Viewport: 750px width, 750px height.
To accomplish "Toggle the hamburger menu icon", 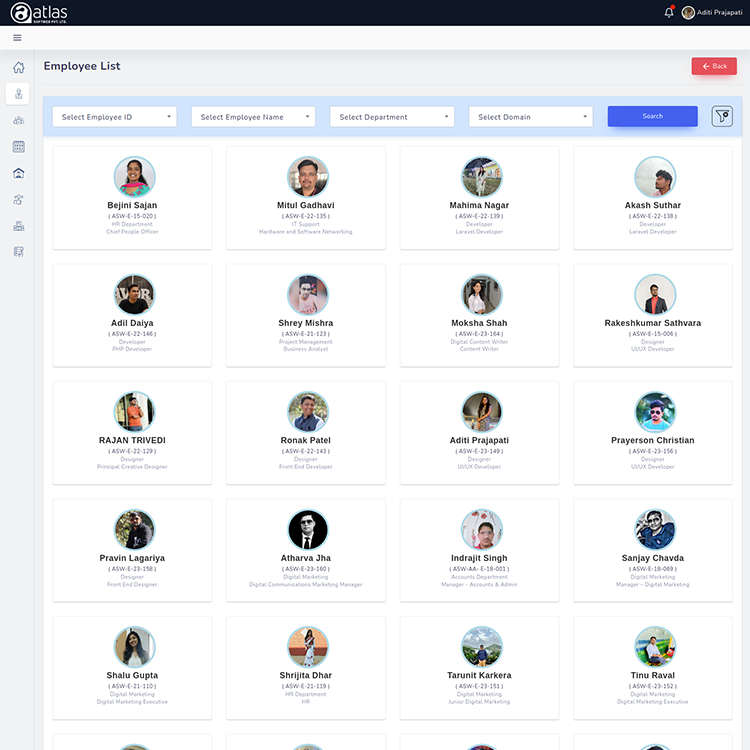I will tap(17, 38).
